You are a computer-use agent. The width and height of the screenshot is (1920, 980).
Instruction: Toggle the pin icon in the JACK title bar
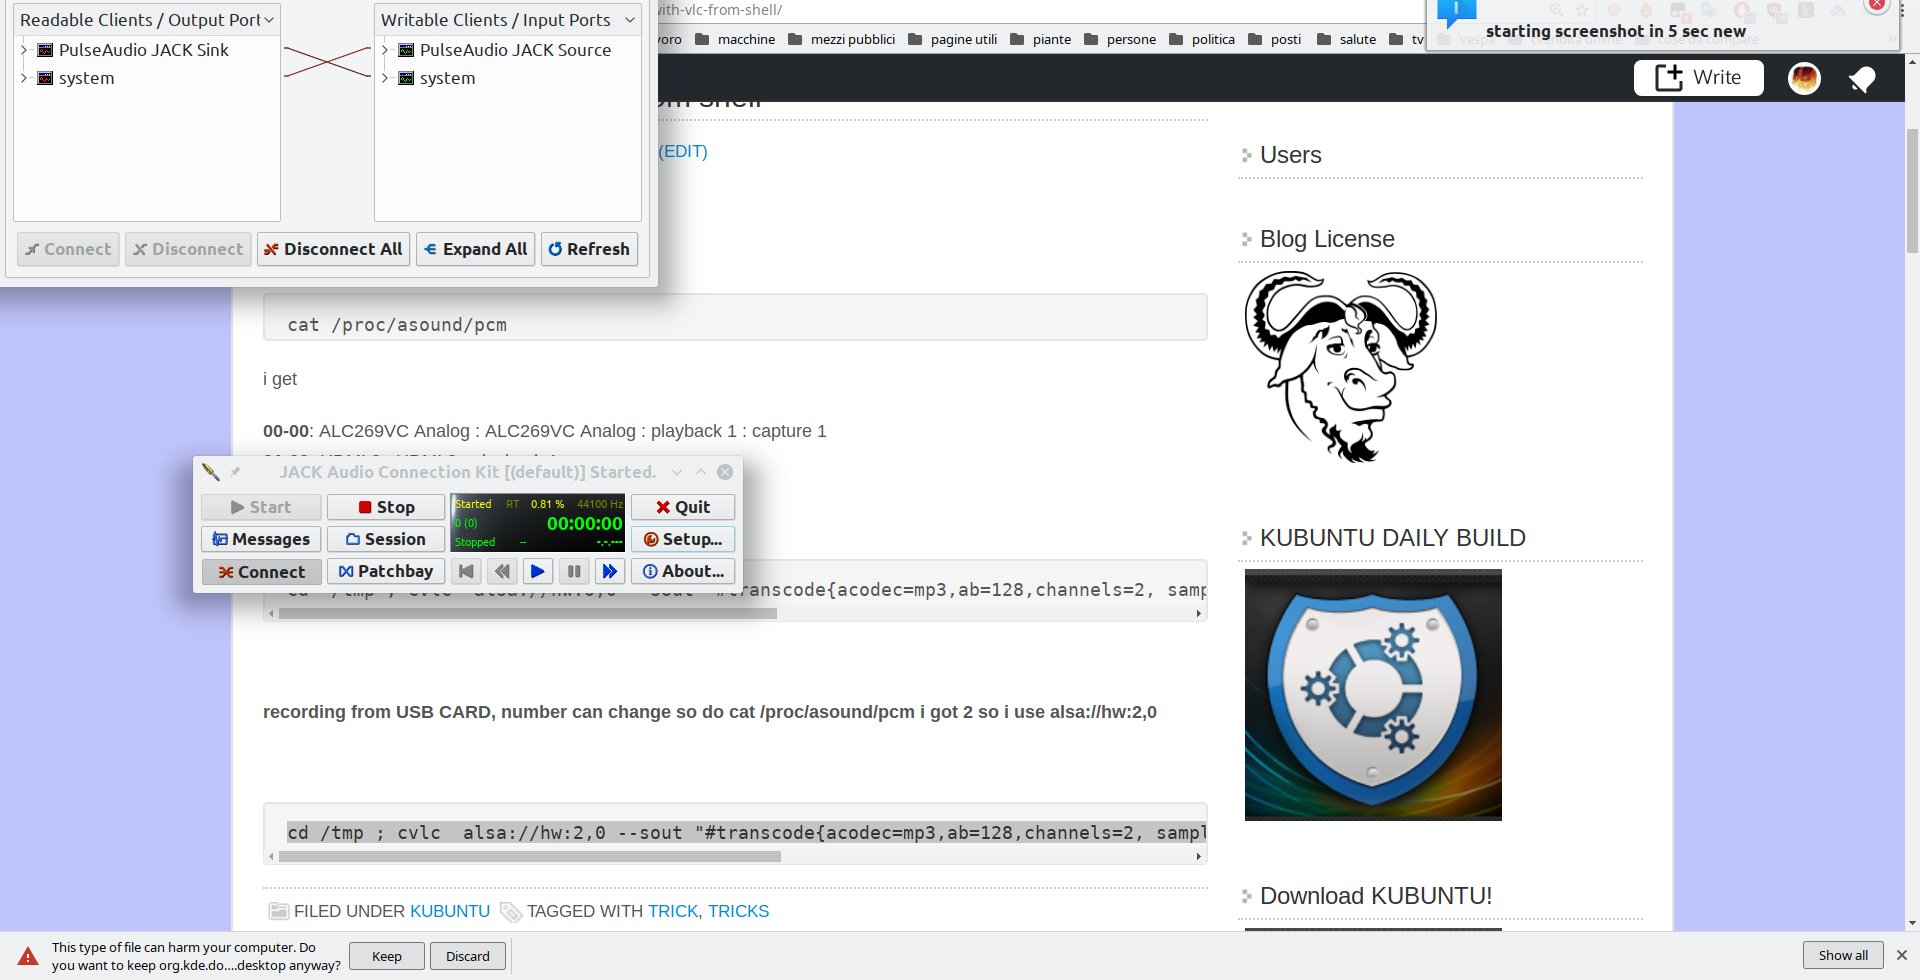tap(236, 472)
